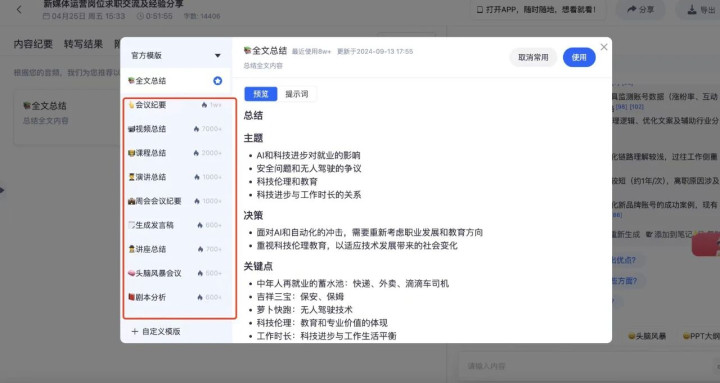Close the template dialog with X
The width and height of the screenshot is (720, 383).
[x=604, y=47]
